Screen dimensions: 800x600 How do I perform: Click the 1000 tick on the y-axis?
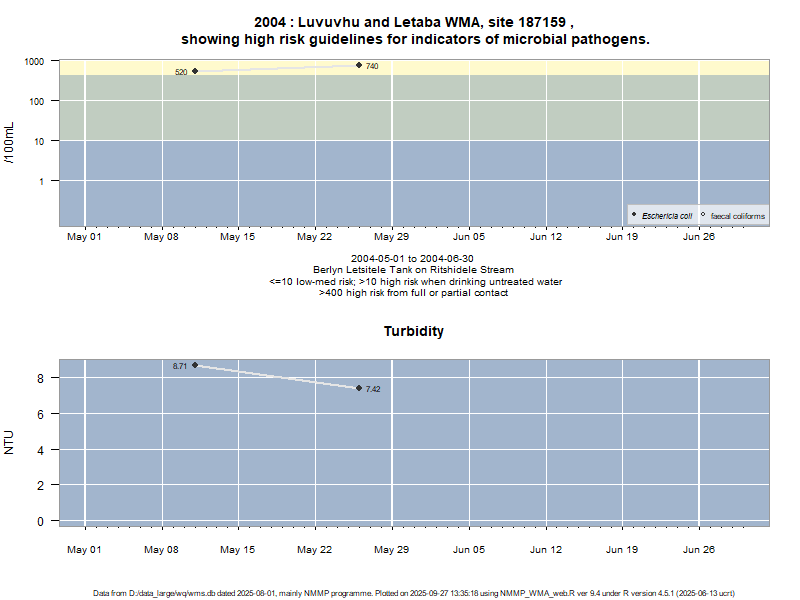coord(35,61)
